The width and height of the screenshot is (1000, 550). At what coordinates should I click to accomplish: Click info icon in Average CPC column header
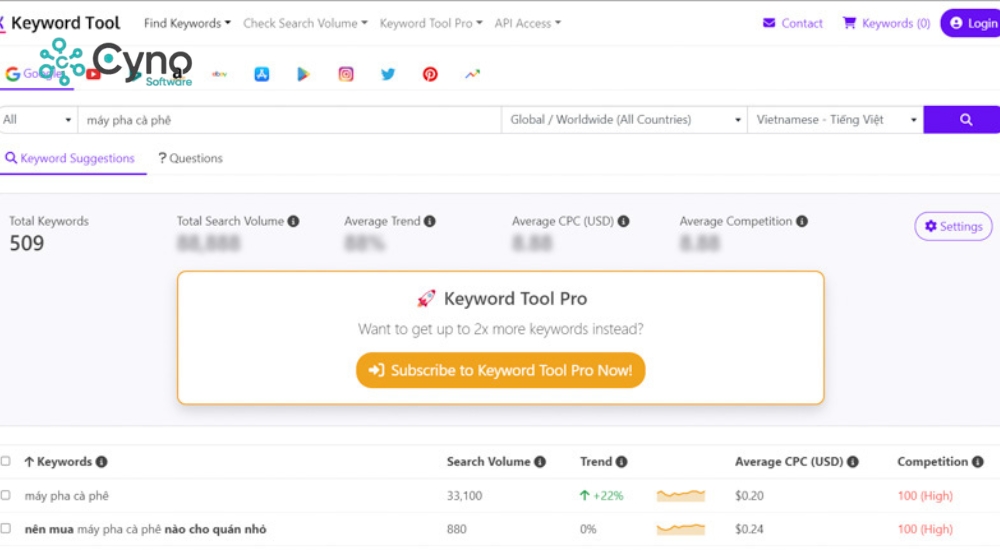853,461
